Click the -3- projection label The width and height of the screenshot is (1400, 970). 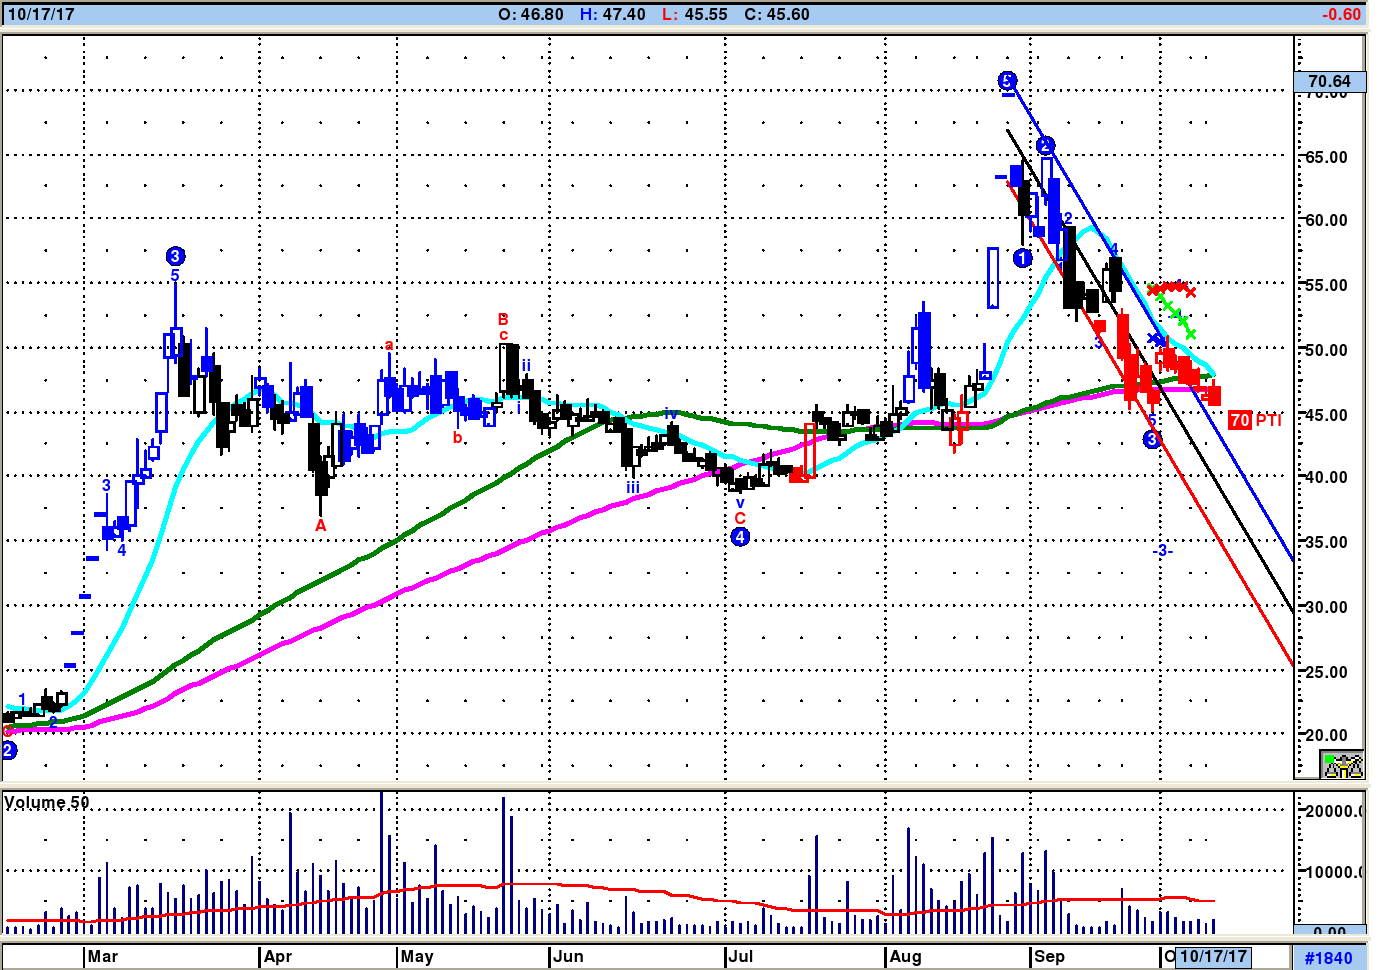[1162, 551]
